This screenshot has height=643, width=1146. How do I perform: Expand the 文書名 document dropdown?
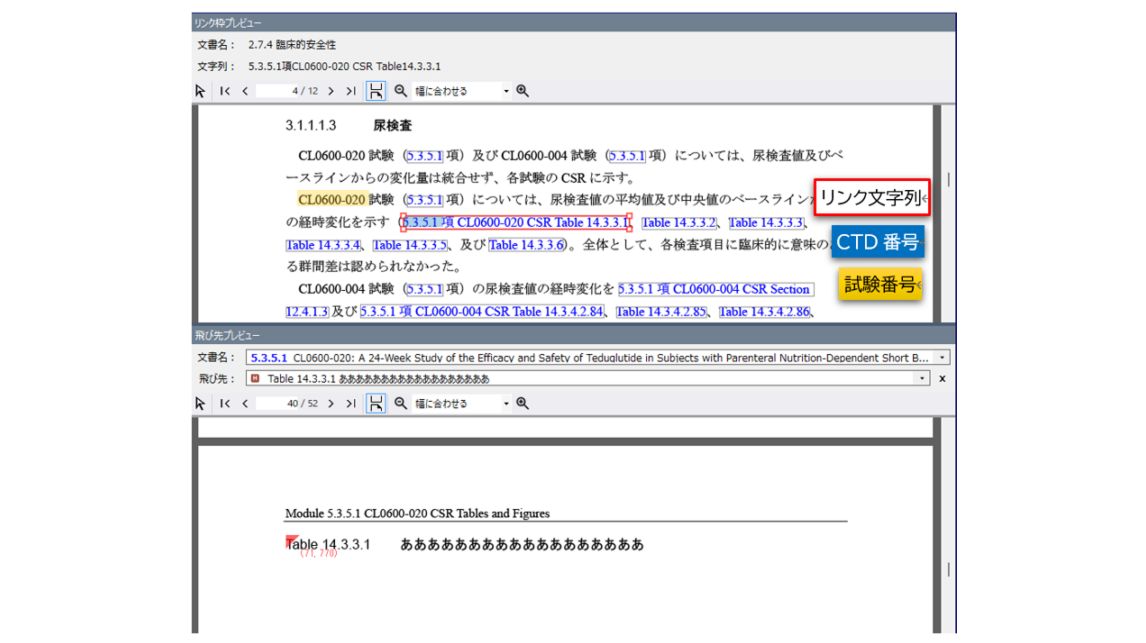[x=942, y=357]
